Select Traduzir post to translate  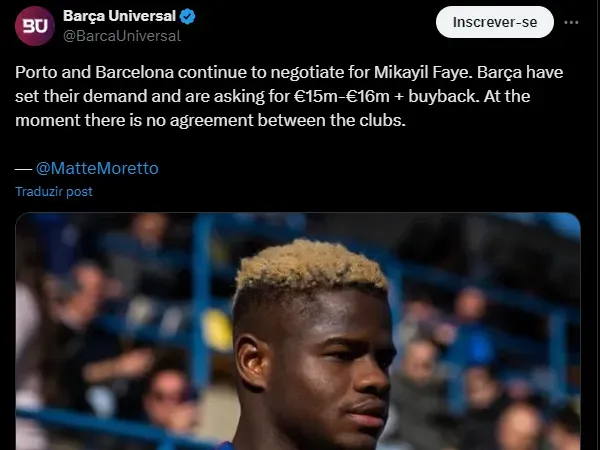point(54,191)
